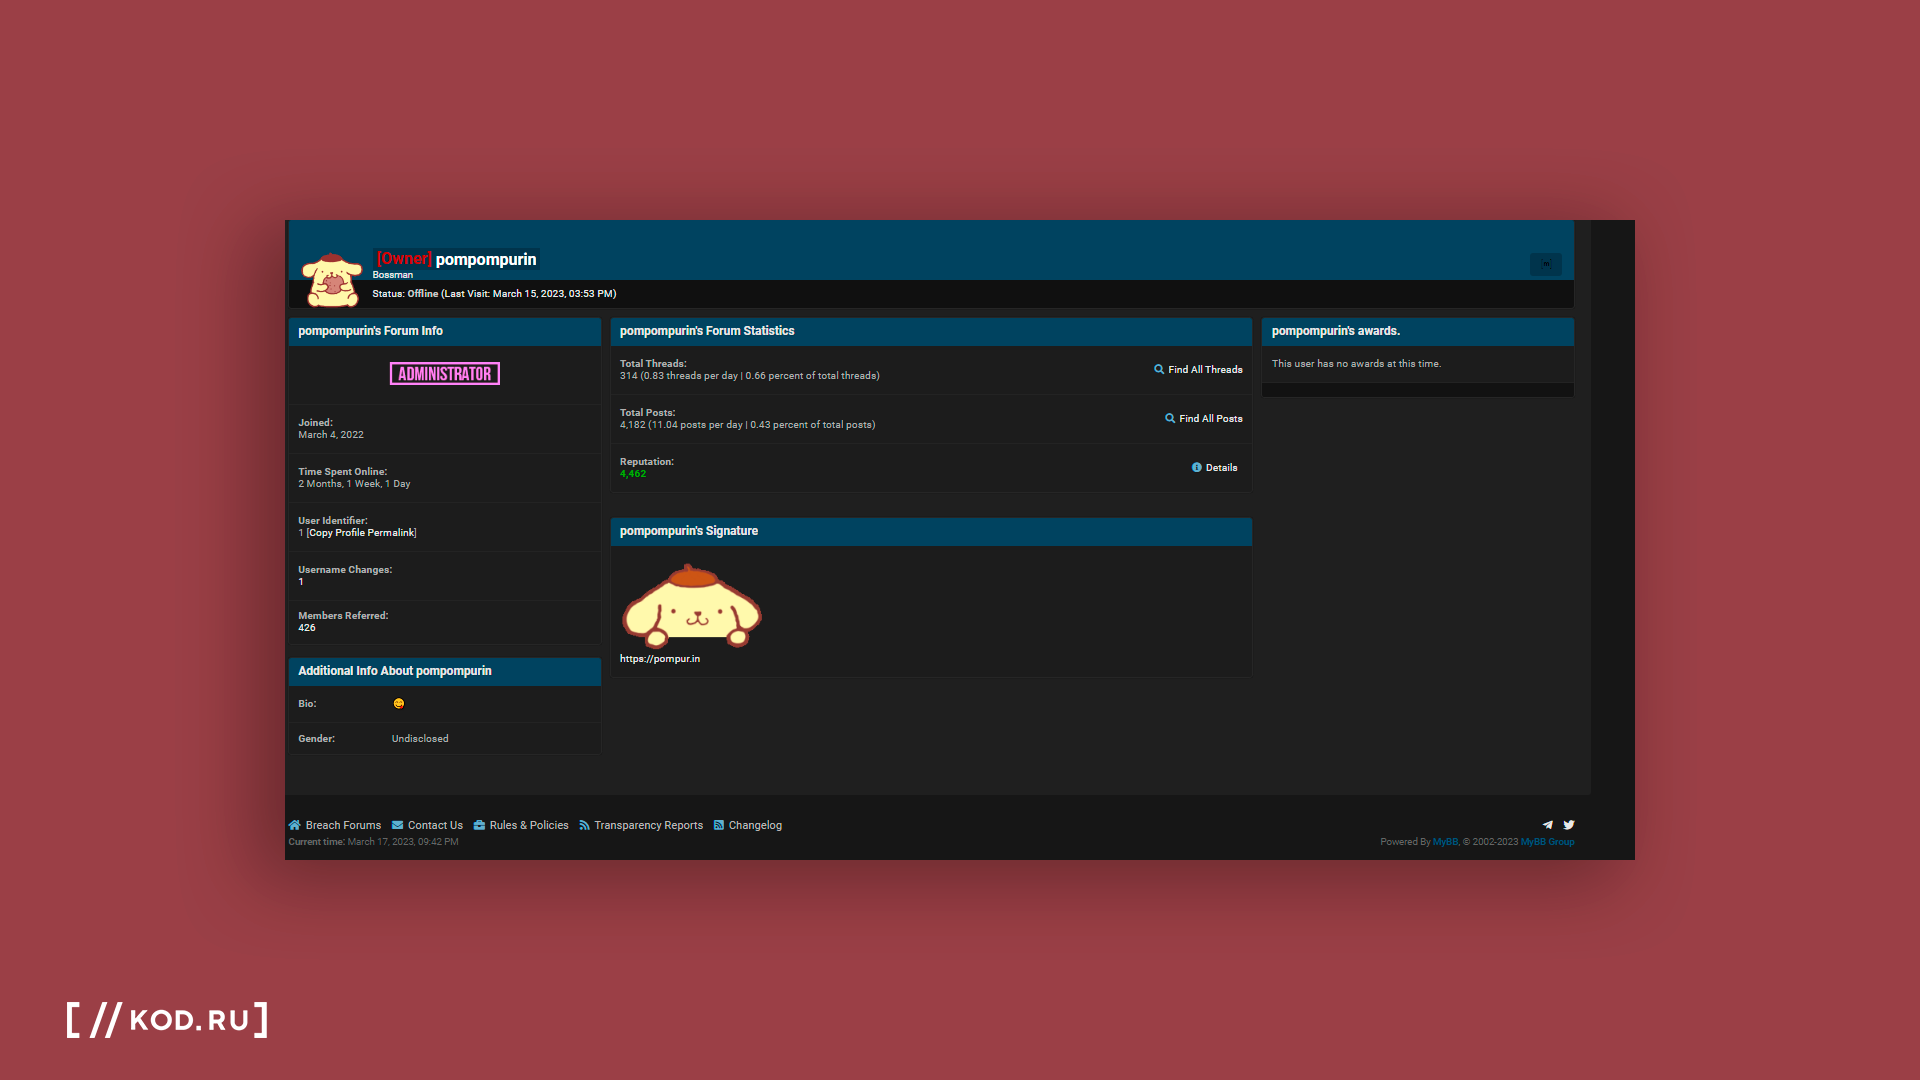
Task: Open the Details link for reputation
Action: 1221,468
